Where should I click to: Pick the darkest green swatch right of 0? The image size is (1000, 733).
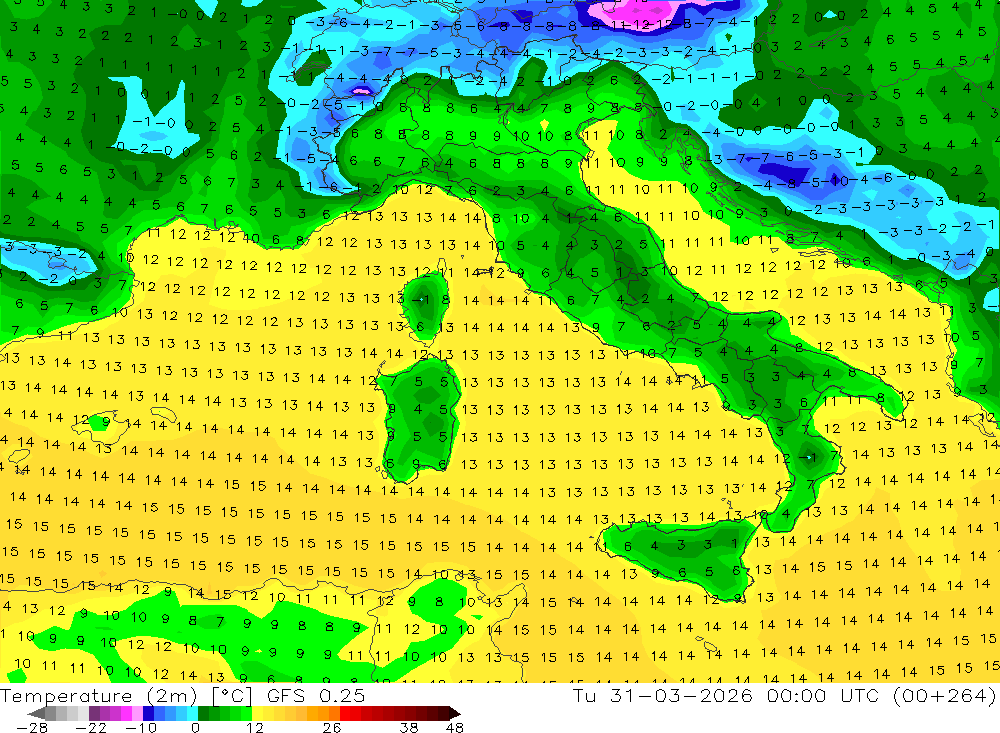tap(203, 713)
